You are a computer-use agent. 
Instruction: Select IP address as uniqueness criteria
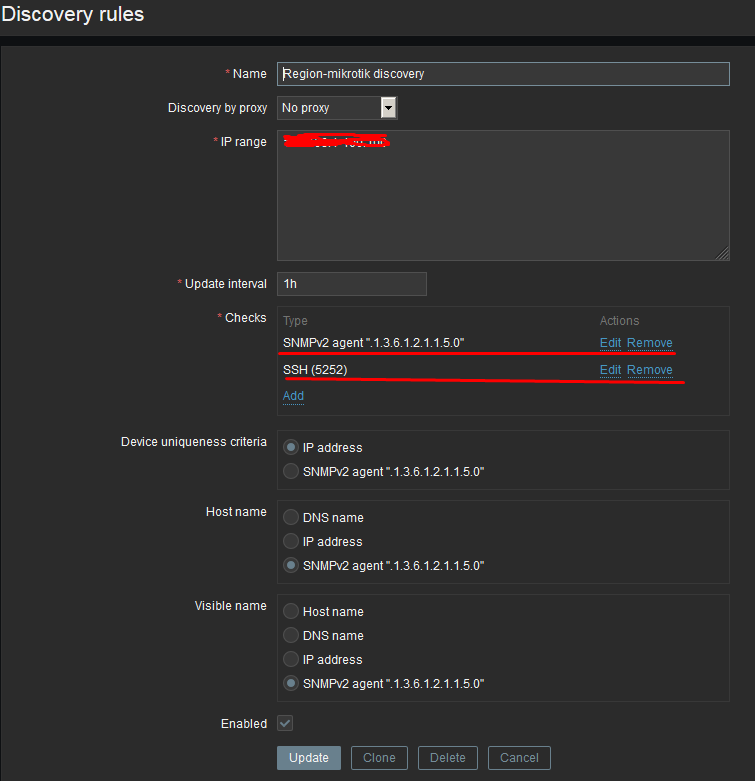point(291,448)
